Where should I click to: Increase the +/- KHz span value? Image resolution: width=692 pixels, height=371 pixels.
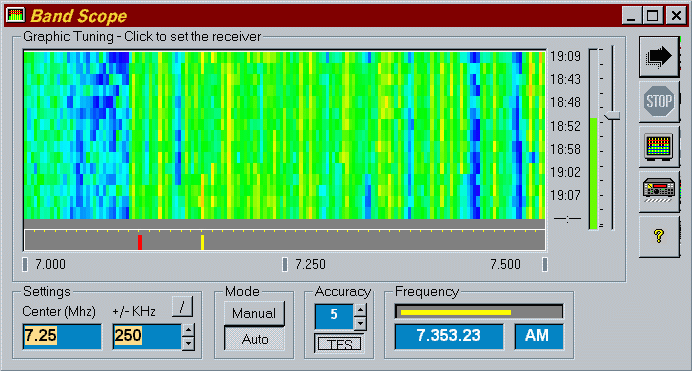pos(188,330)
